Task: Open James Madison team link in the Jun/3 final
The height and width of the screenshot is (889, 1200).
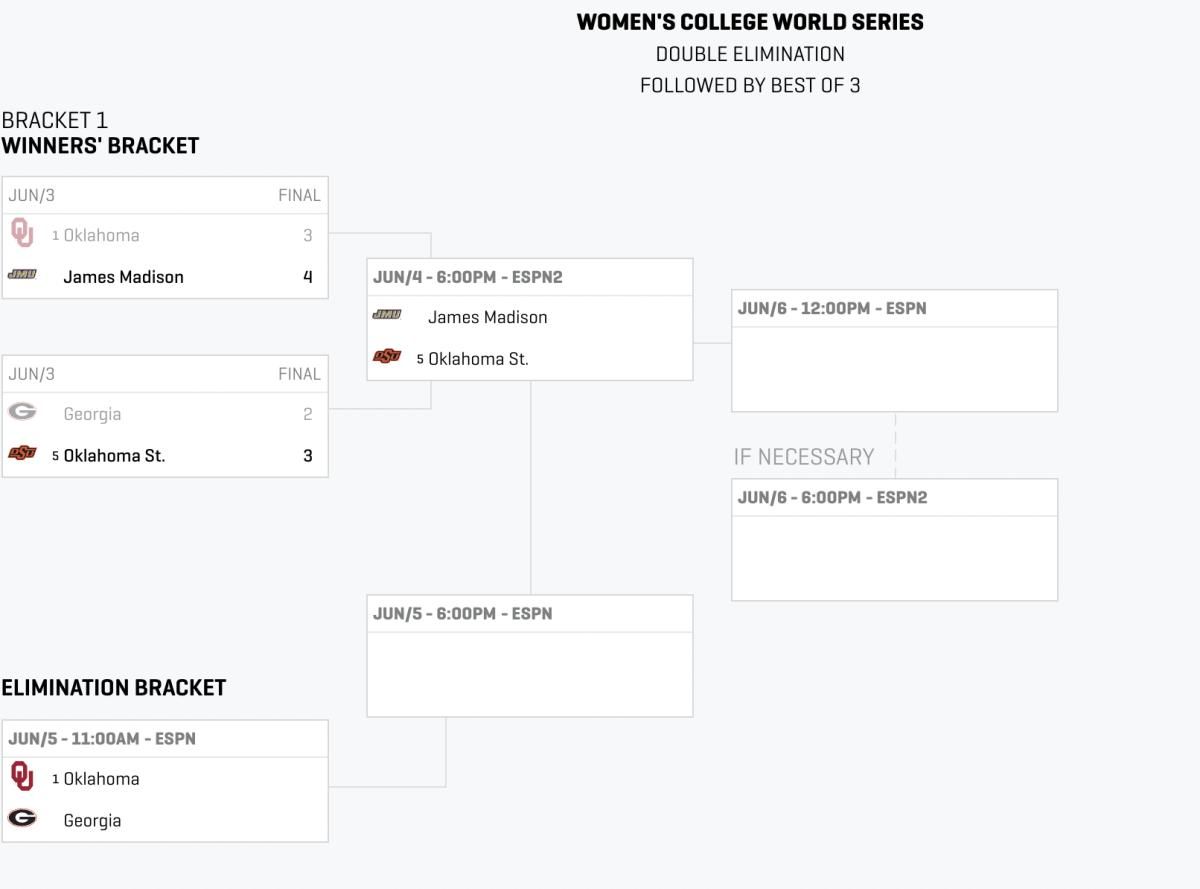Action: (x=123, y=277)
